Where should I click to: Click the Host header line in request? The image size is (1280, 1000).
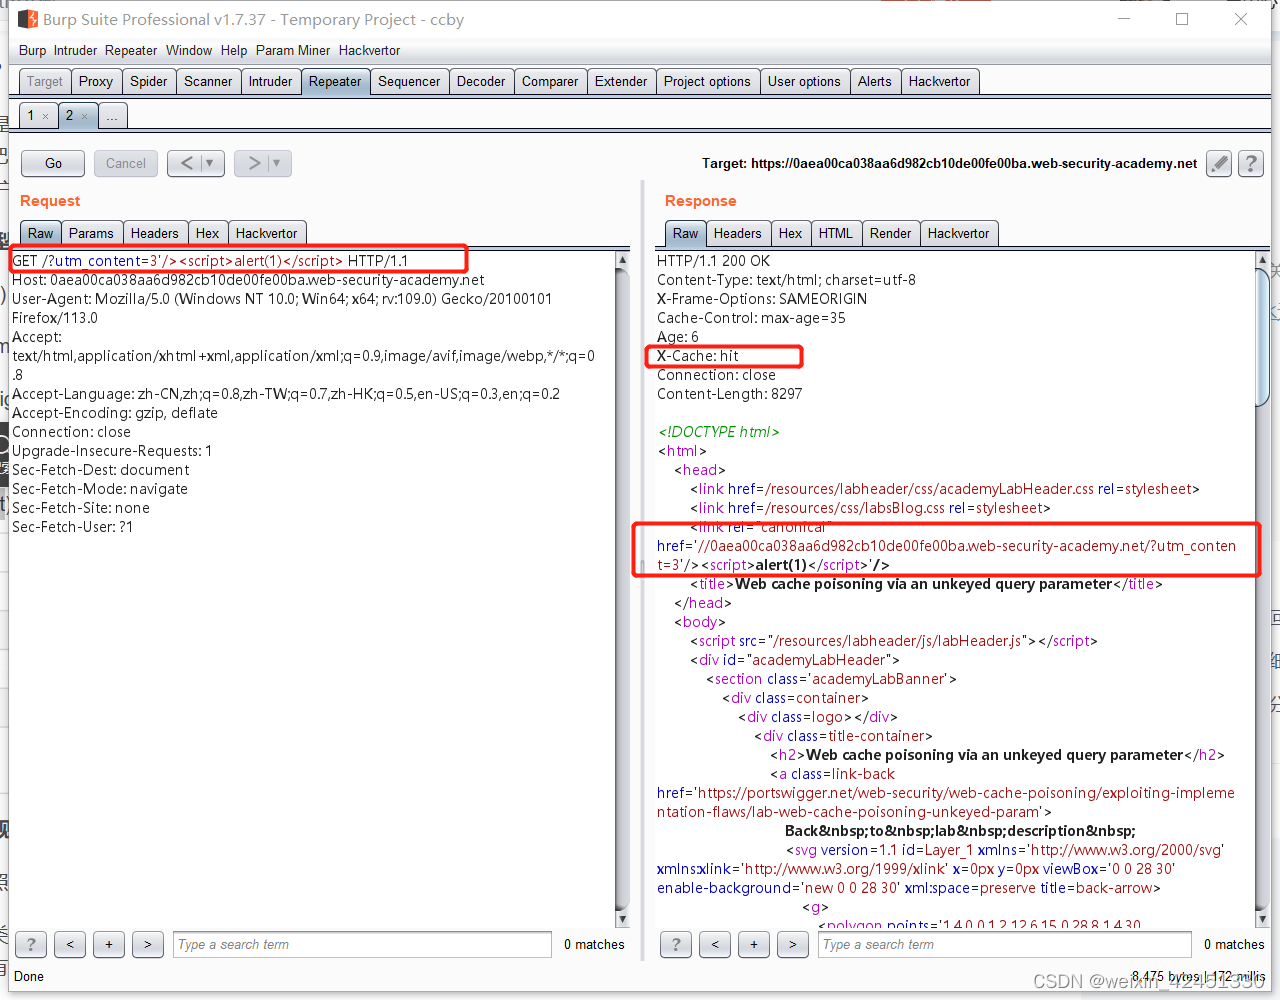click(x=248, y=280)
